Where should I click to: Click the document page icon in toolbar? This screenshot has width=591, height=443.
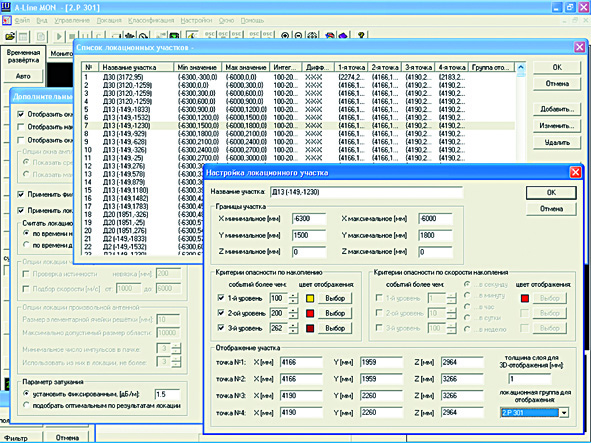41,37
